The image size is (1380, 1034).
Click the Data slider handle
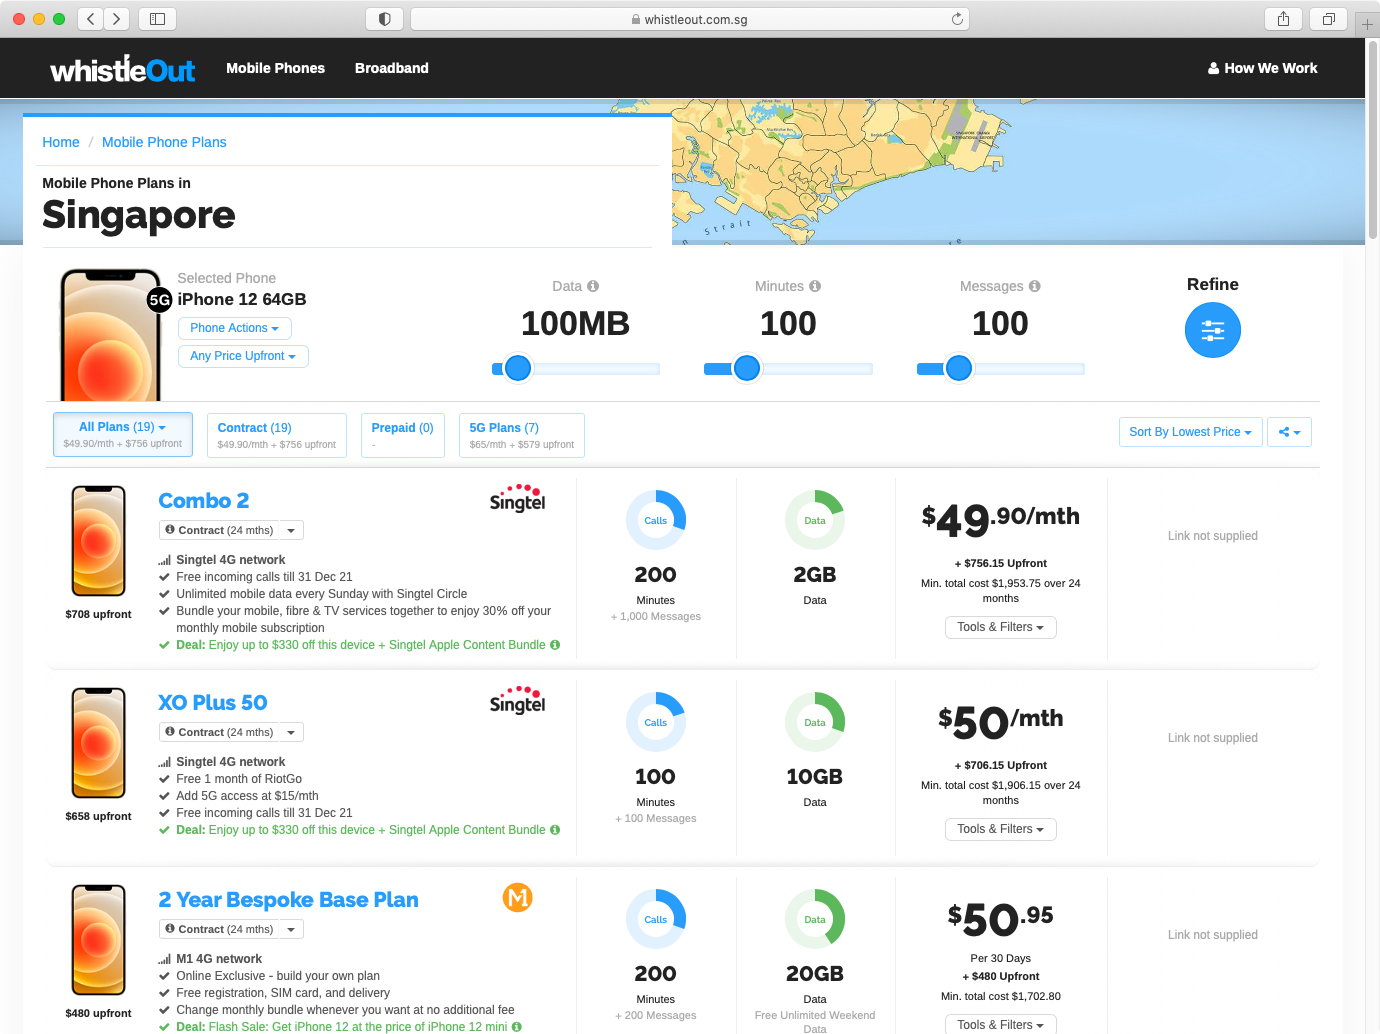click(x=517, y=368)
